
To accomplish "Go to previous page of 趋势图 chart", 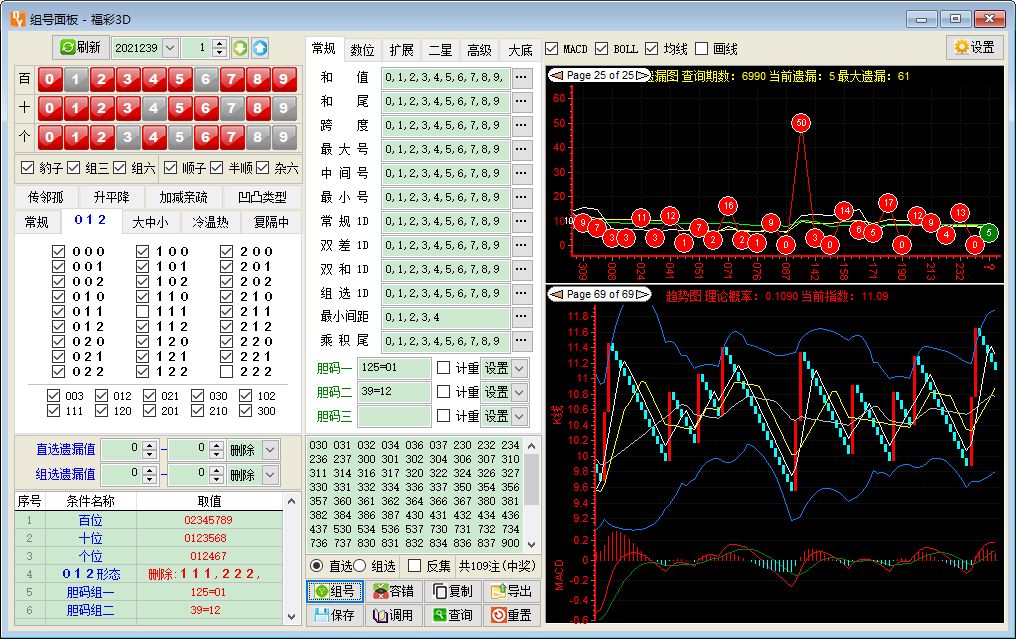I will pos(556,294).
